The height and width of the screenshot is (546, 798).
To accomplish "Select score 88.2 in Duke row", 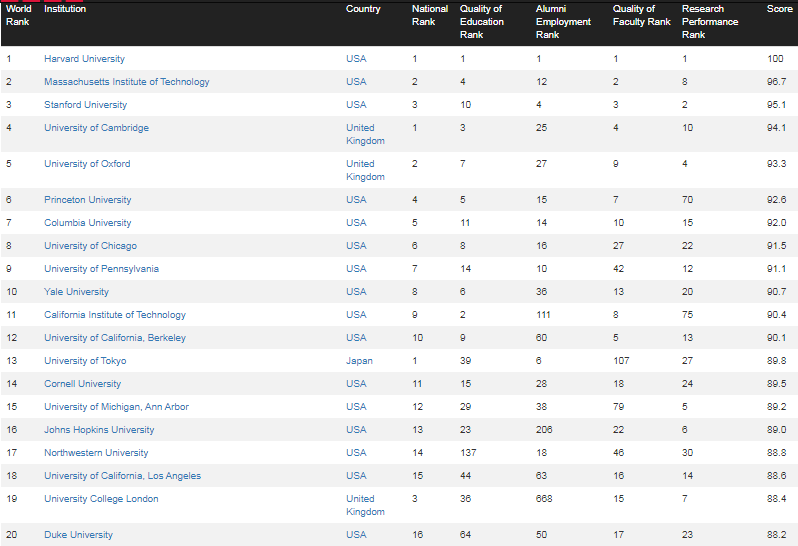I will pyautogui.click(x=776, y=534).
